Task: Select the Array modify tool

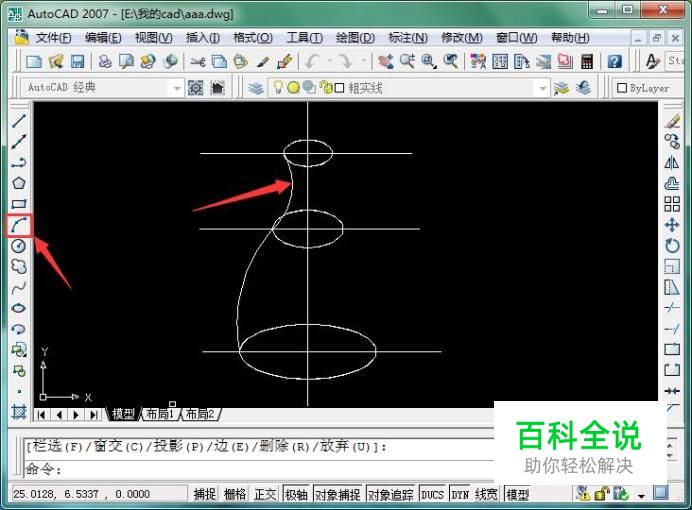Action: click(x=672, y=204)
